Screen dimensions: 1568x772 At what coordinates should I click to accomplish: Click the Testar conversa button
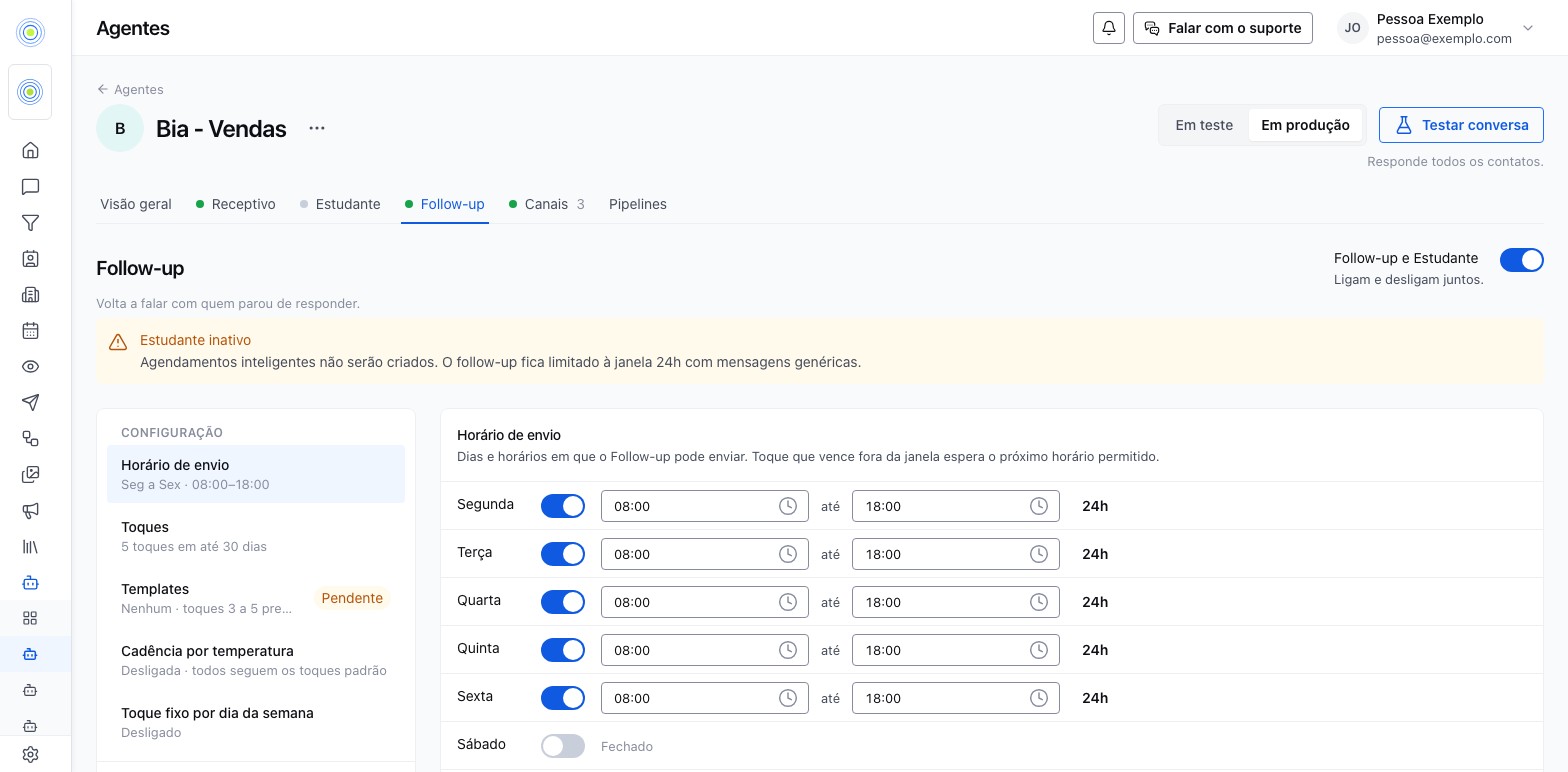(1461, 125)
